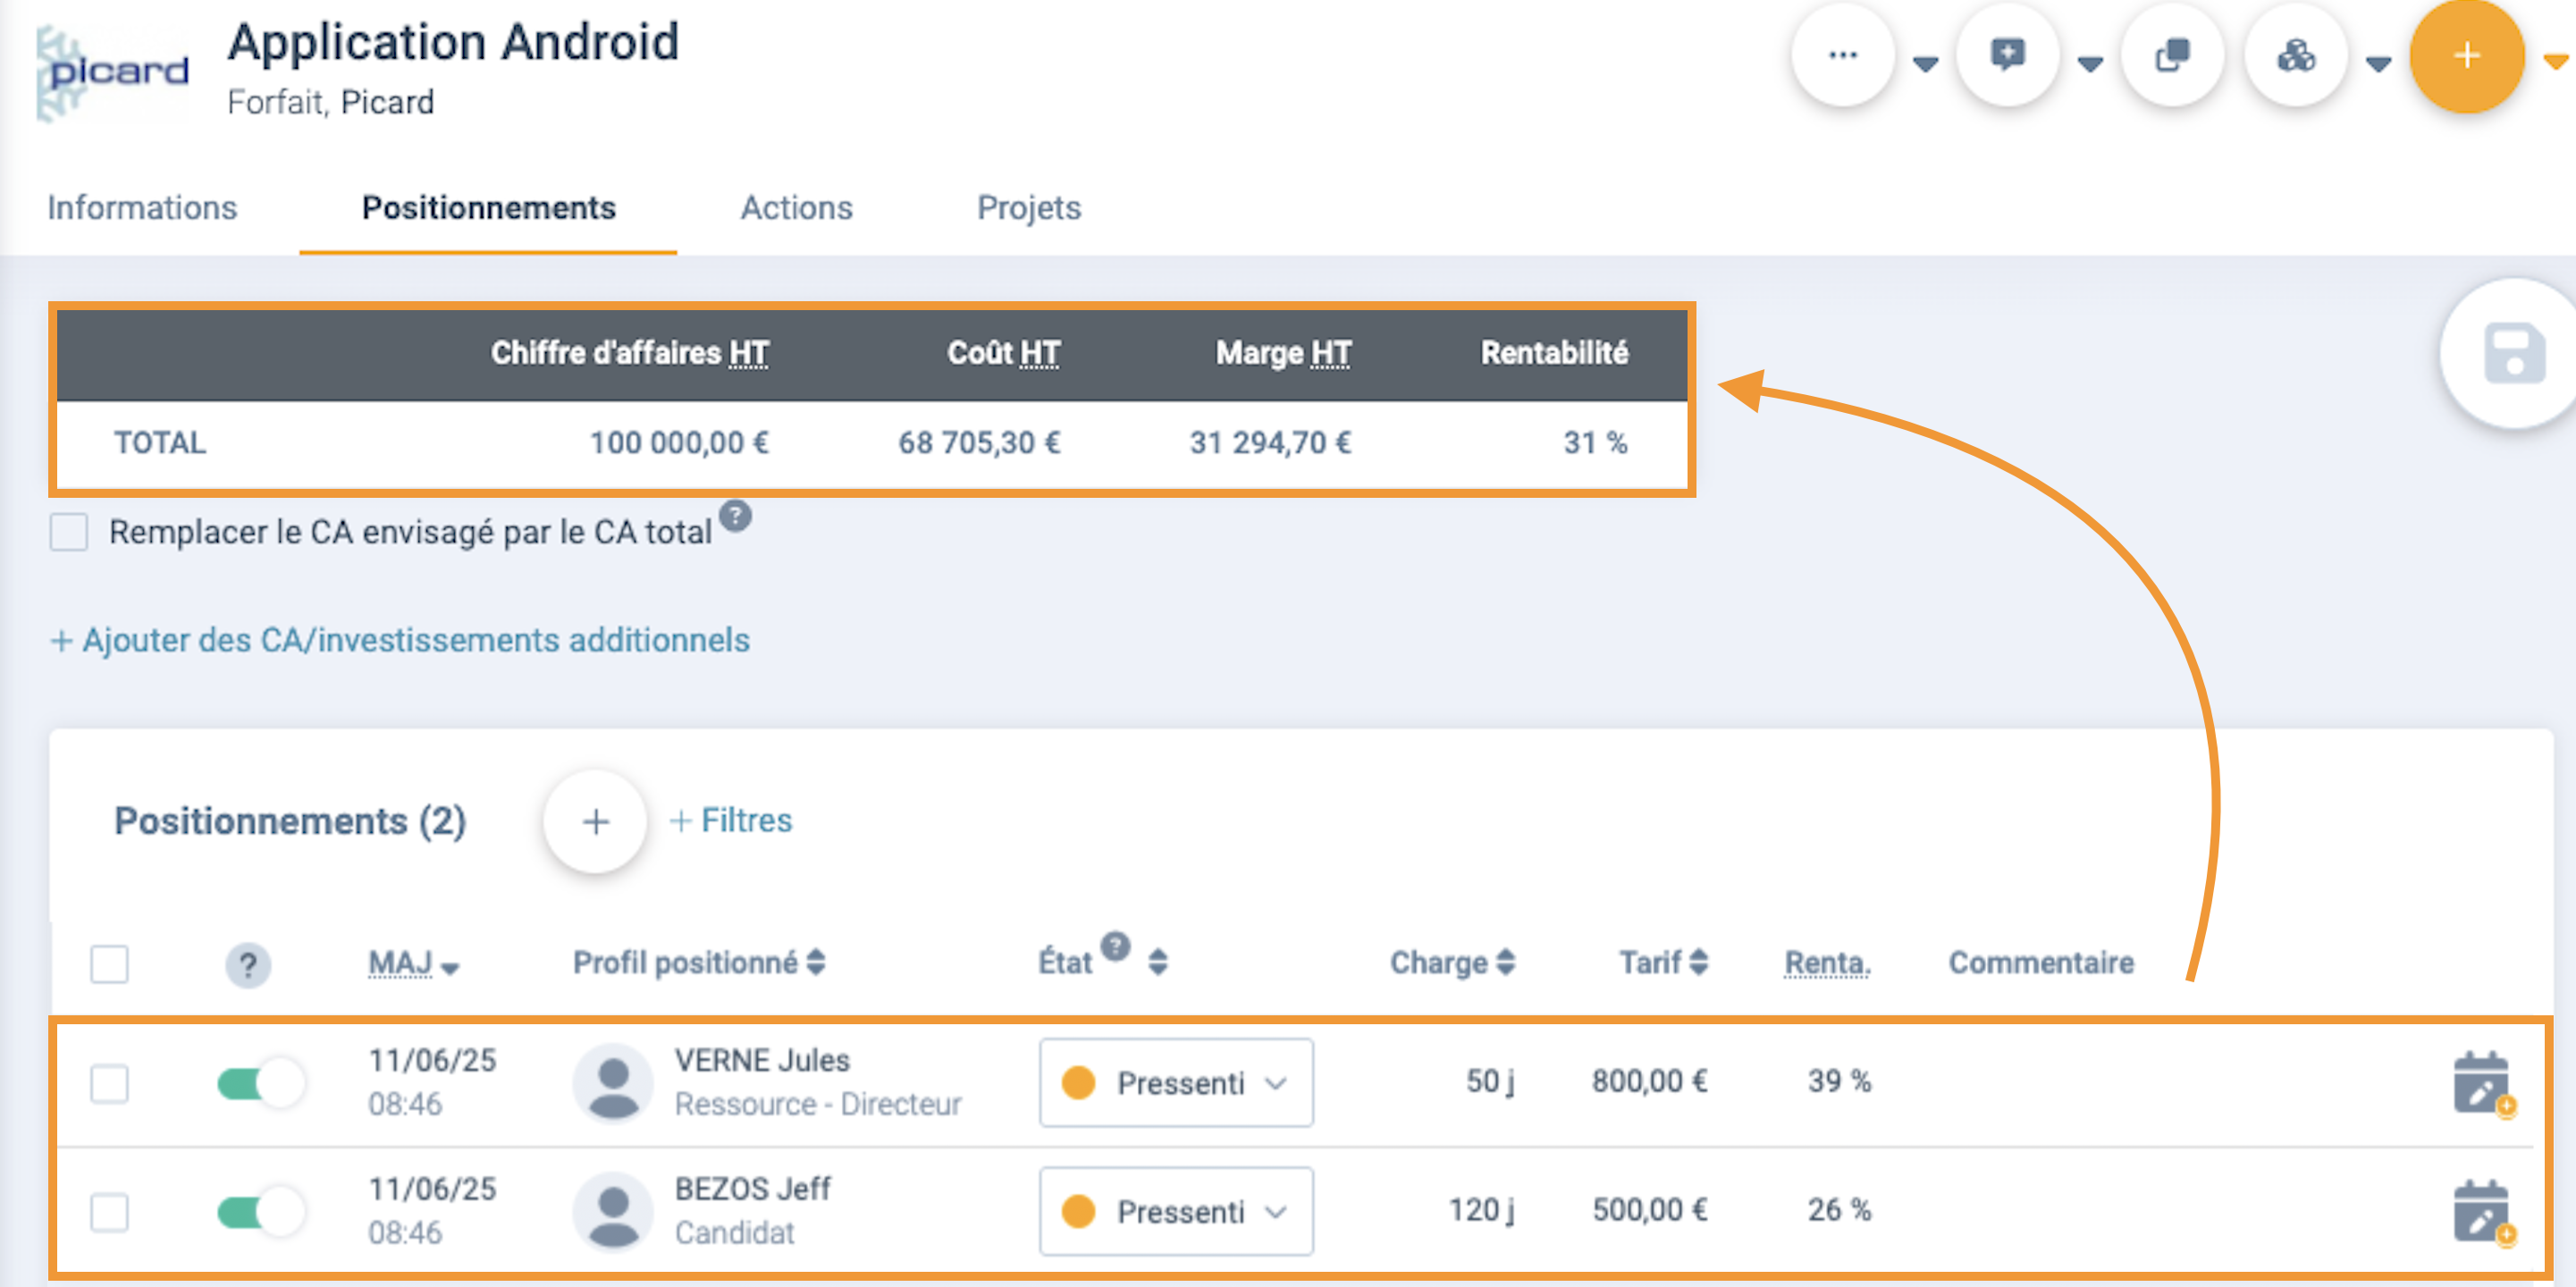Open the Actions tab

tap(796, 208)
